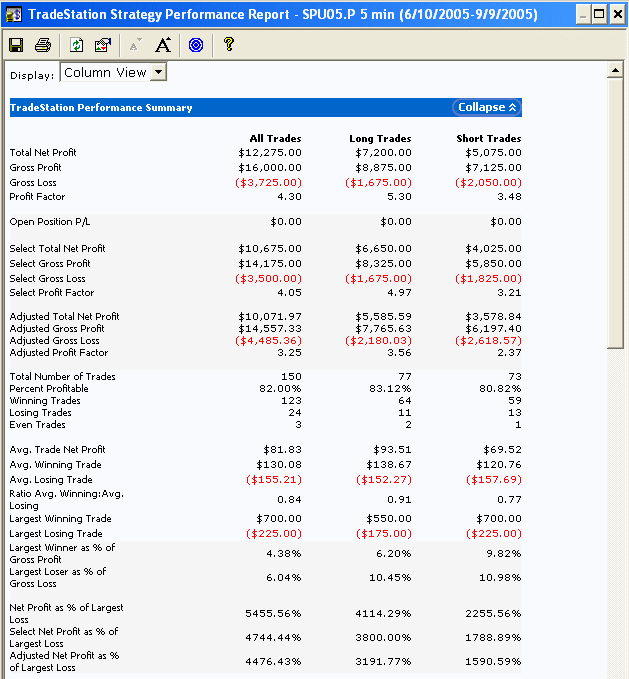This screenshot has width=629, height=679.
Task: Click TradeStation app icon in title bar
Action: tap(13, 15)
